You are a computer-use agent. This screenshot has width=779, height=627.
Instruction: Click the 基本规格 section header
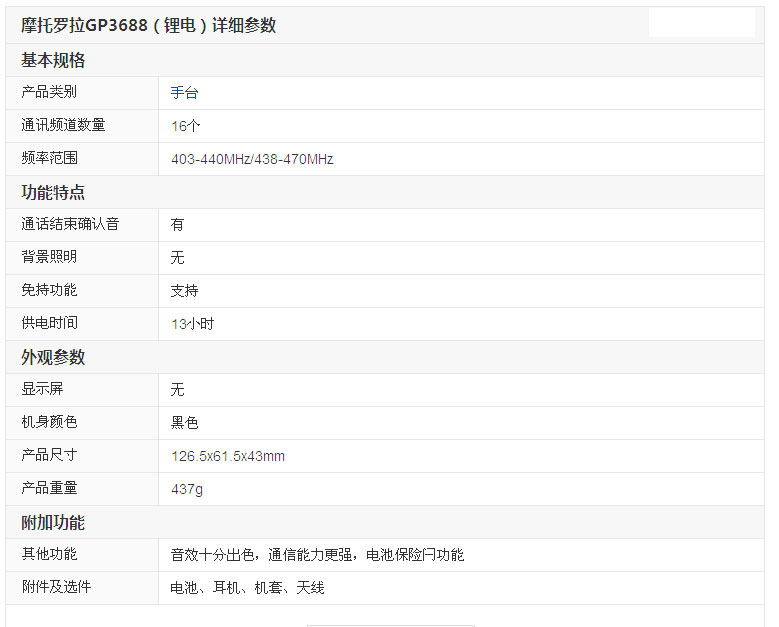coord(53,60)
